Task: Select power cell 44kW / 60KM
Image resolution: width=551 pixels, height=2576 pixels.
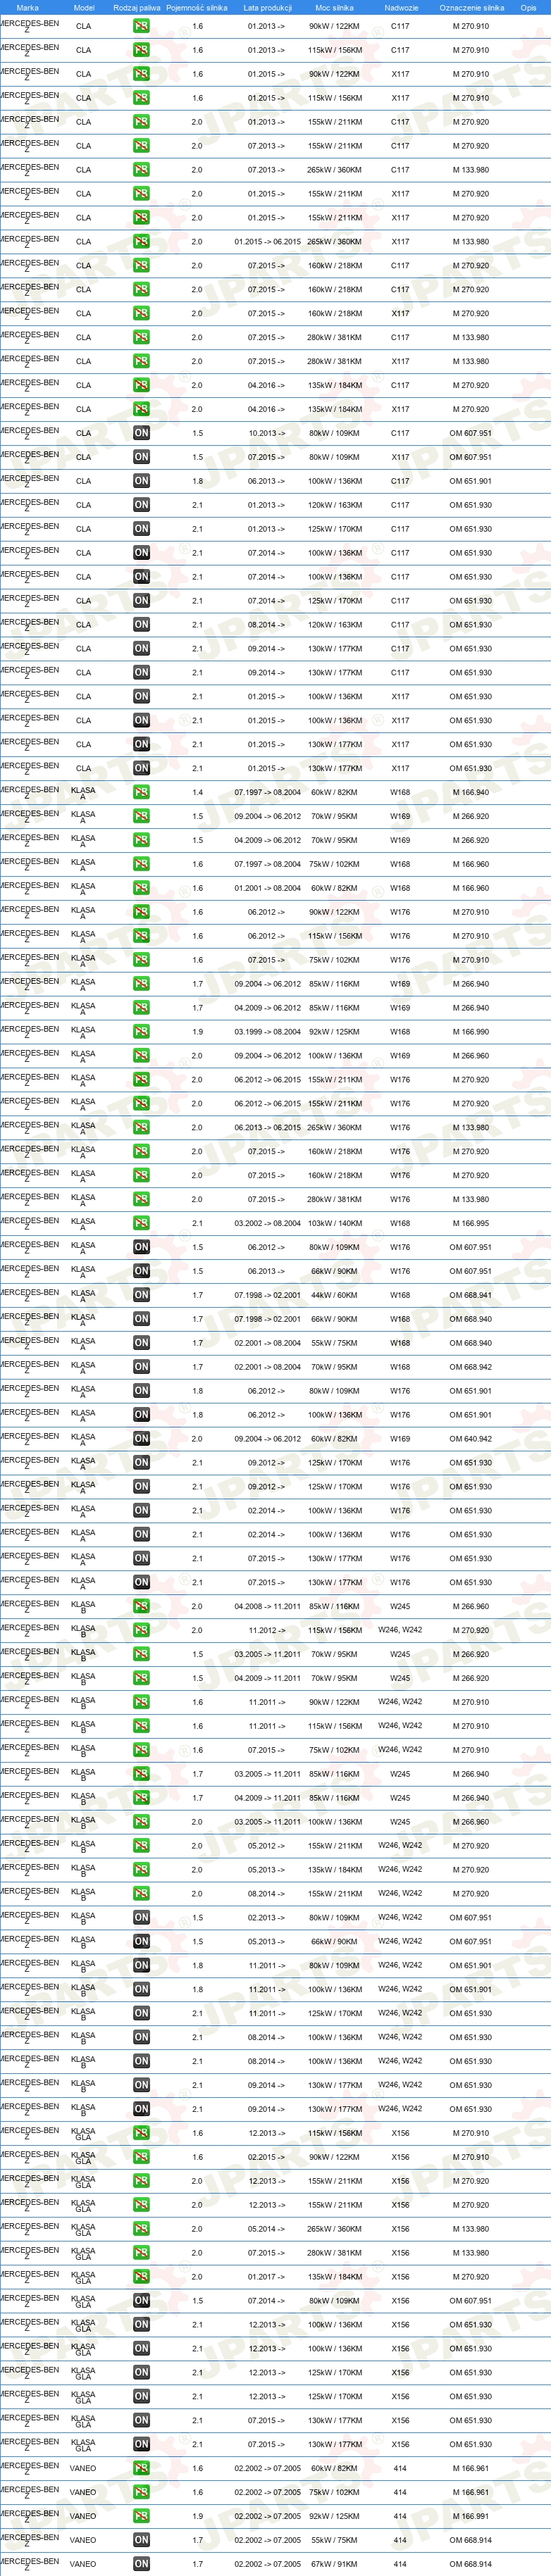Action: coord(334,1295)
